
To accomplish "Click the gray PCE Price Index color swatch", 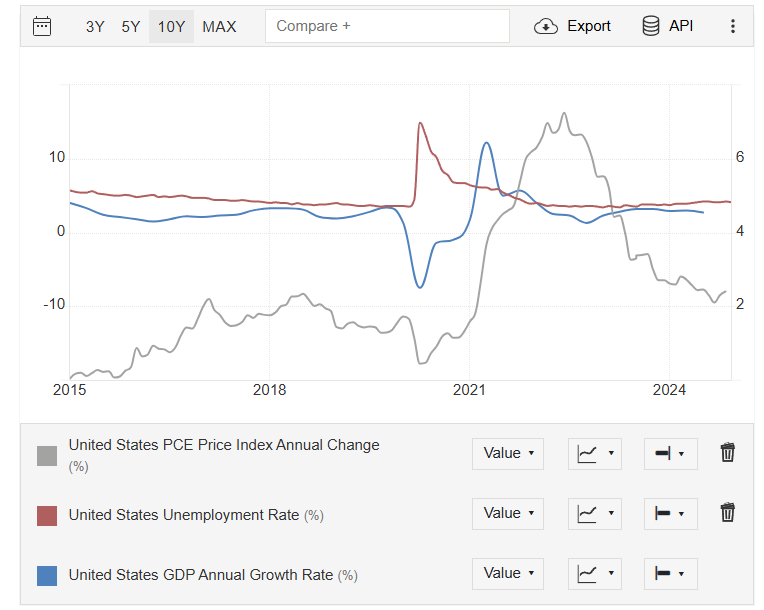I will [47, 456].
